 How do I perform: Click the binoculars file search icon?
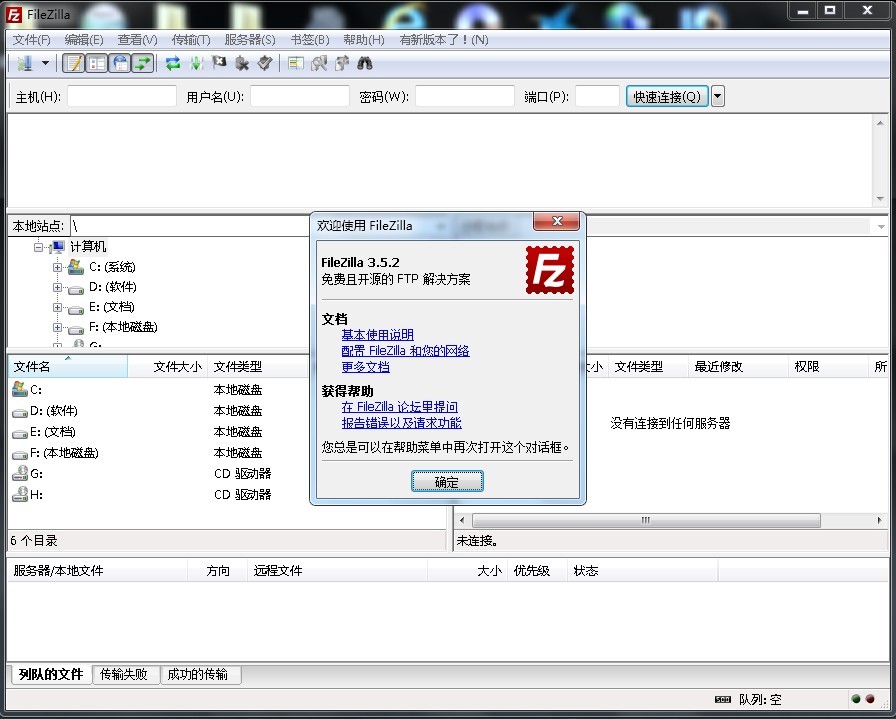coord(365,64)
